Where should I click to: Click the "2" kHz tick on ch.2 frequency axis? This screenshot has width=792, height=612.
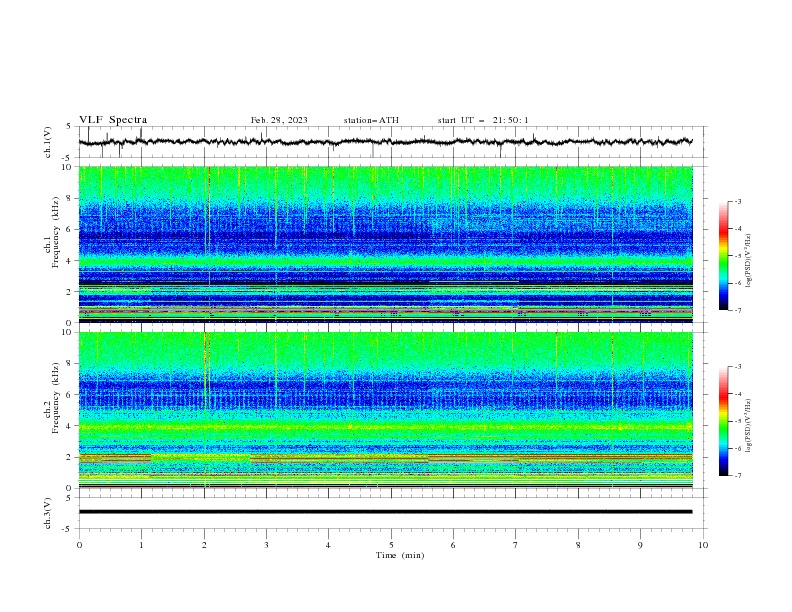point(70,457)
